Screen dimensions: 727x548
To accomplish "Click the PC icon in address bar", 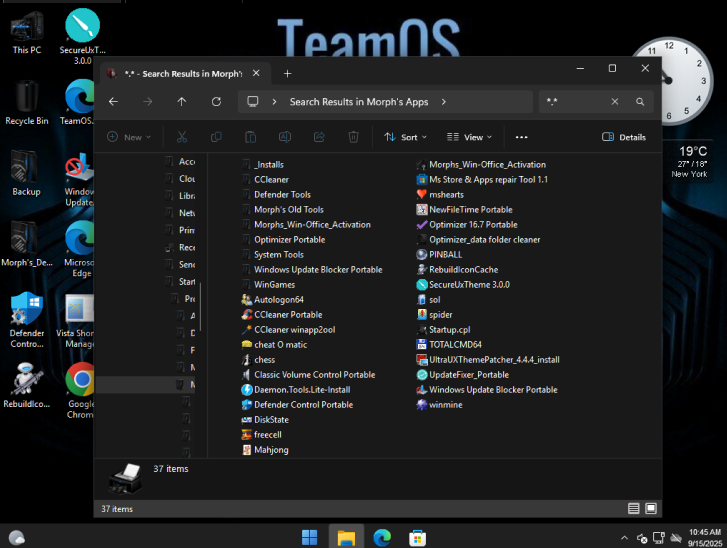I will point(253,102).
